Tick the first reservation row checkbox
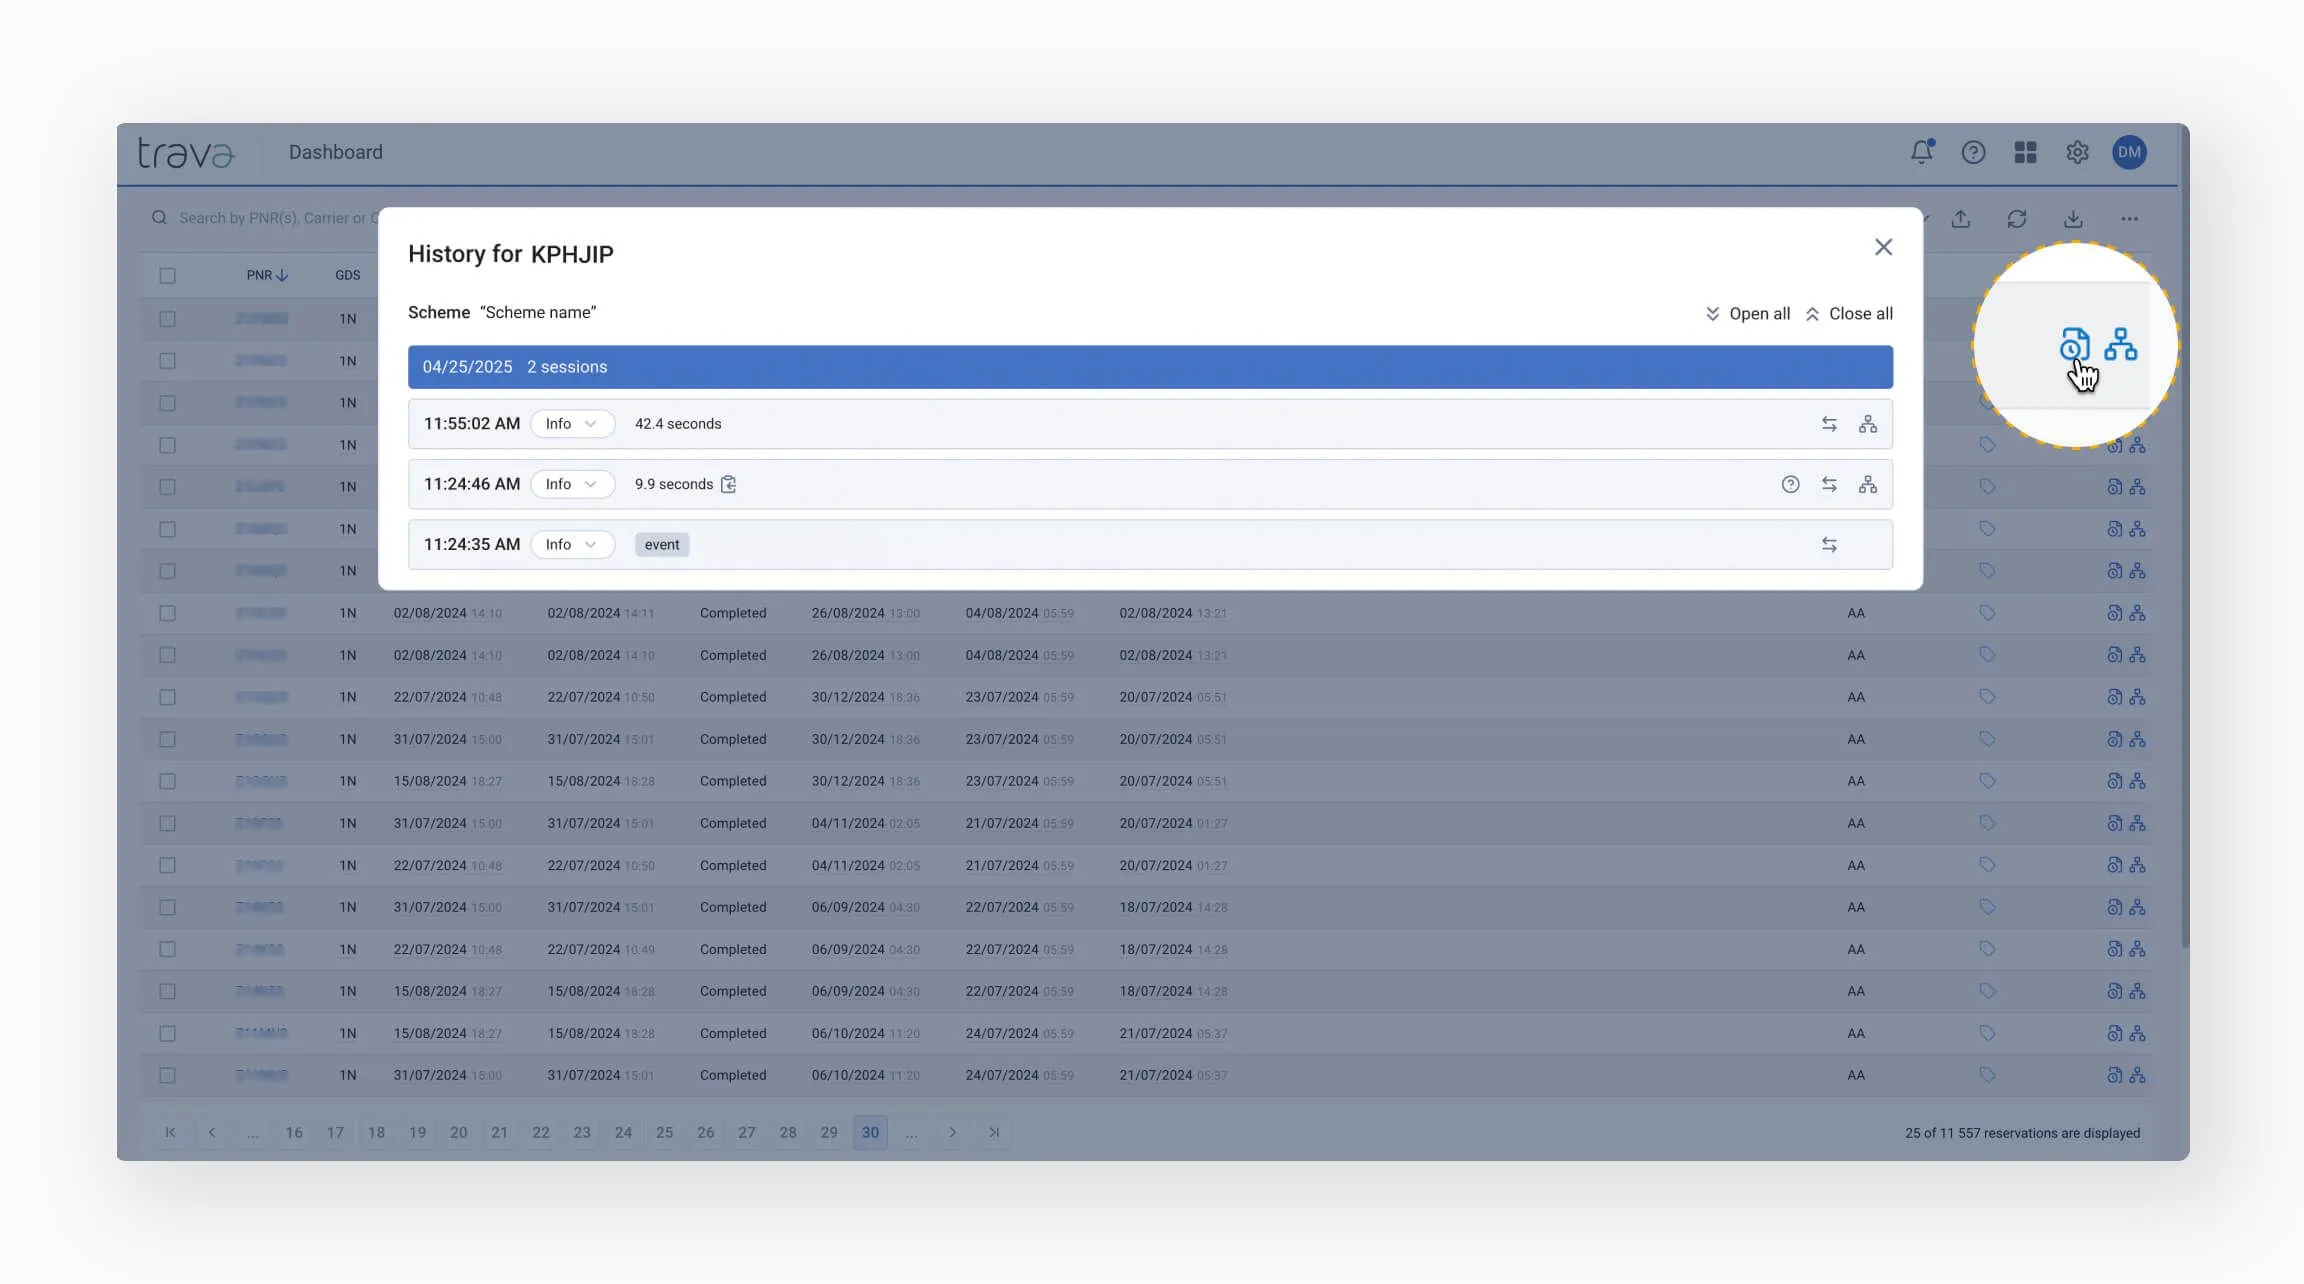 pyautogui.click(x=167, y=319)
